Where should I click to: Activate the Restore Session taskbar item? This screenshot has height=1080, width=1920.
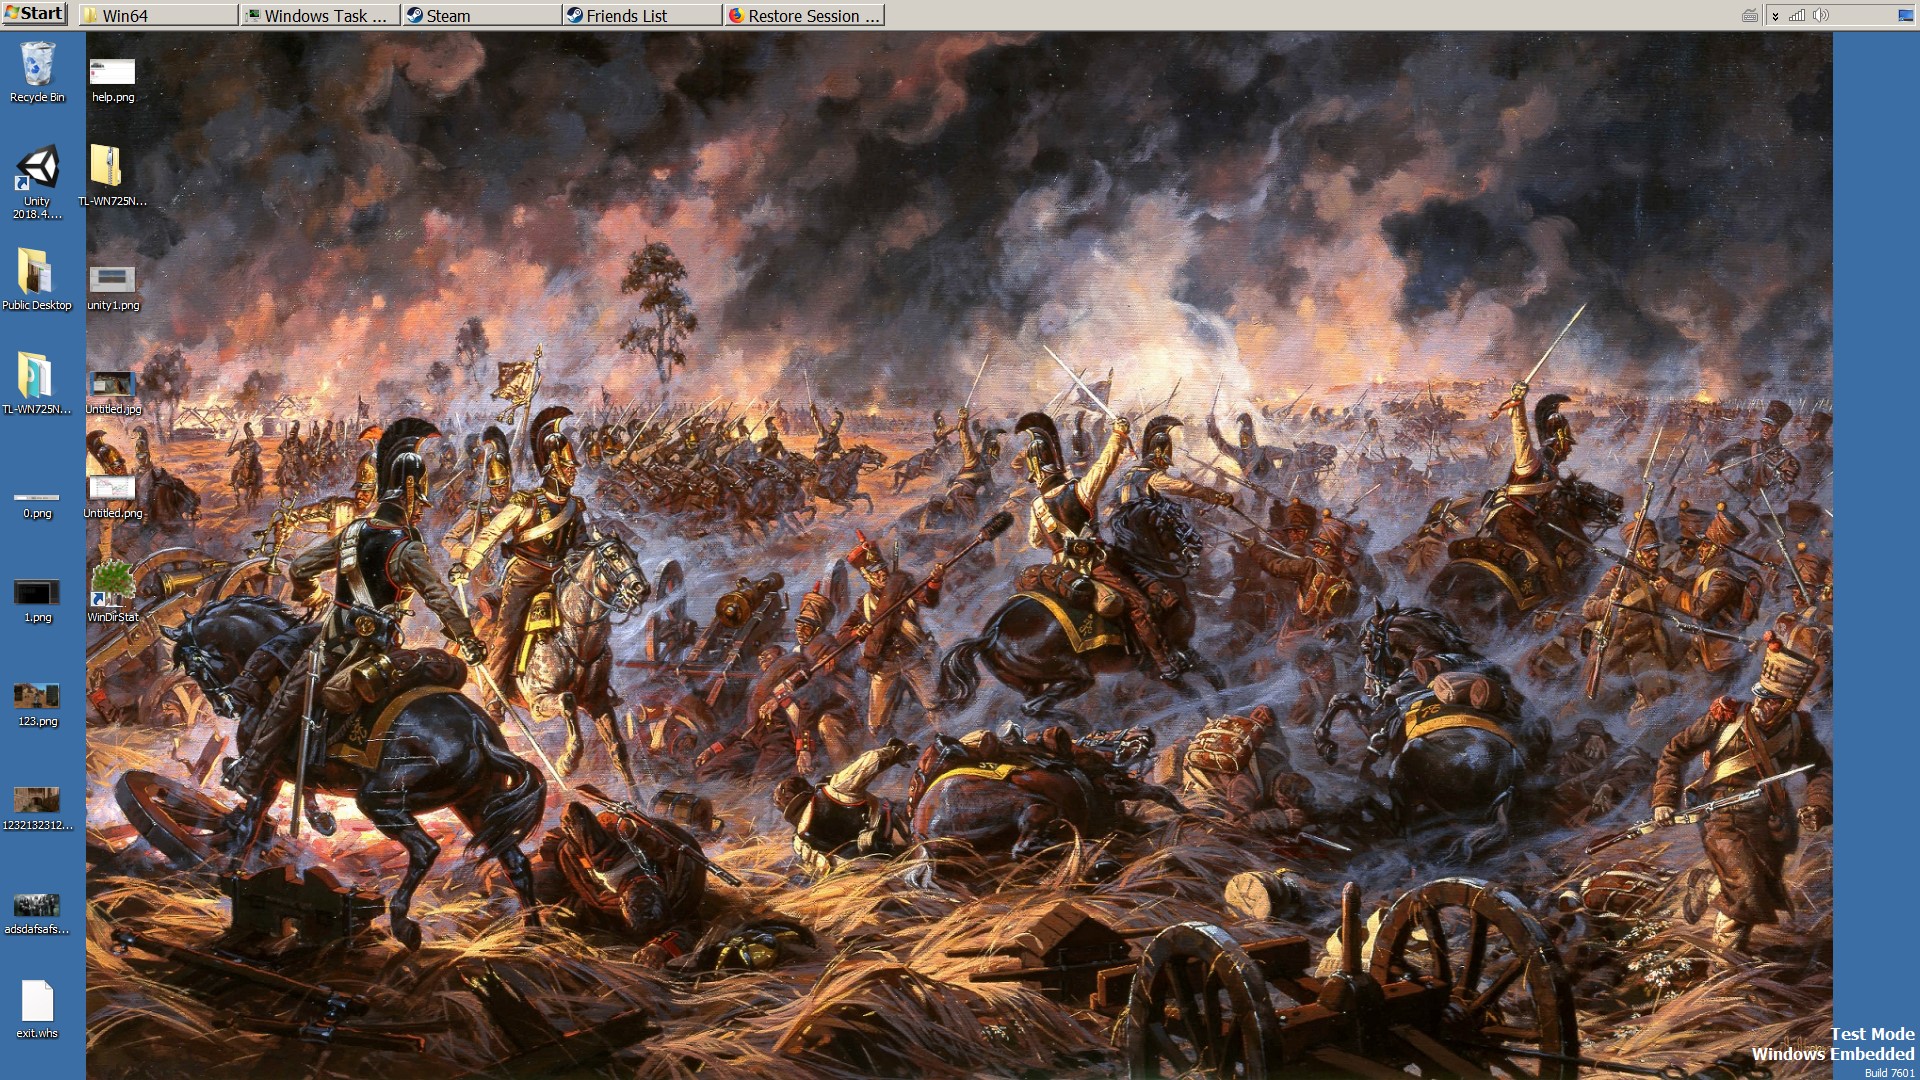(x=804, y=15)
